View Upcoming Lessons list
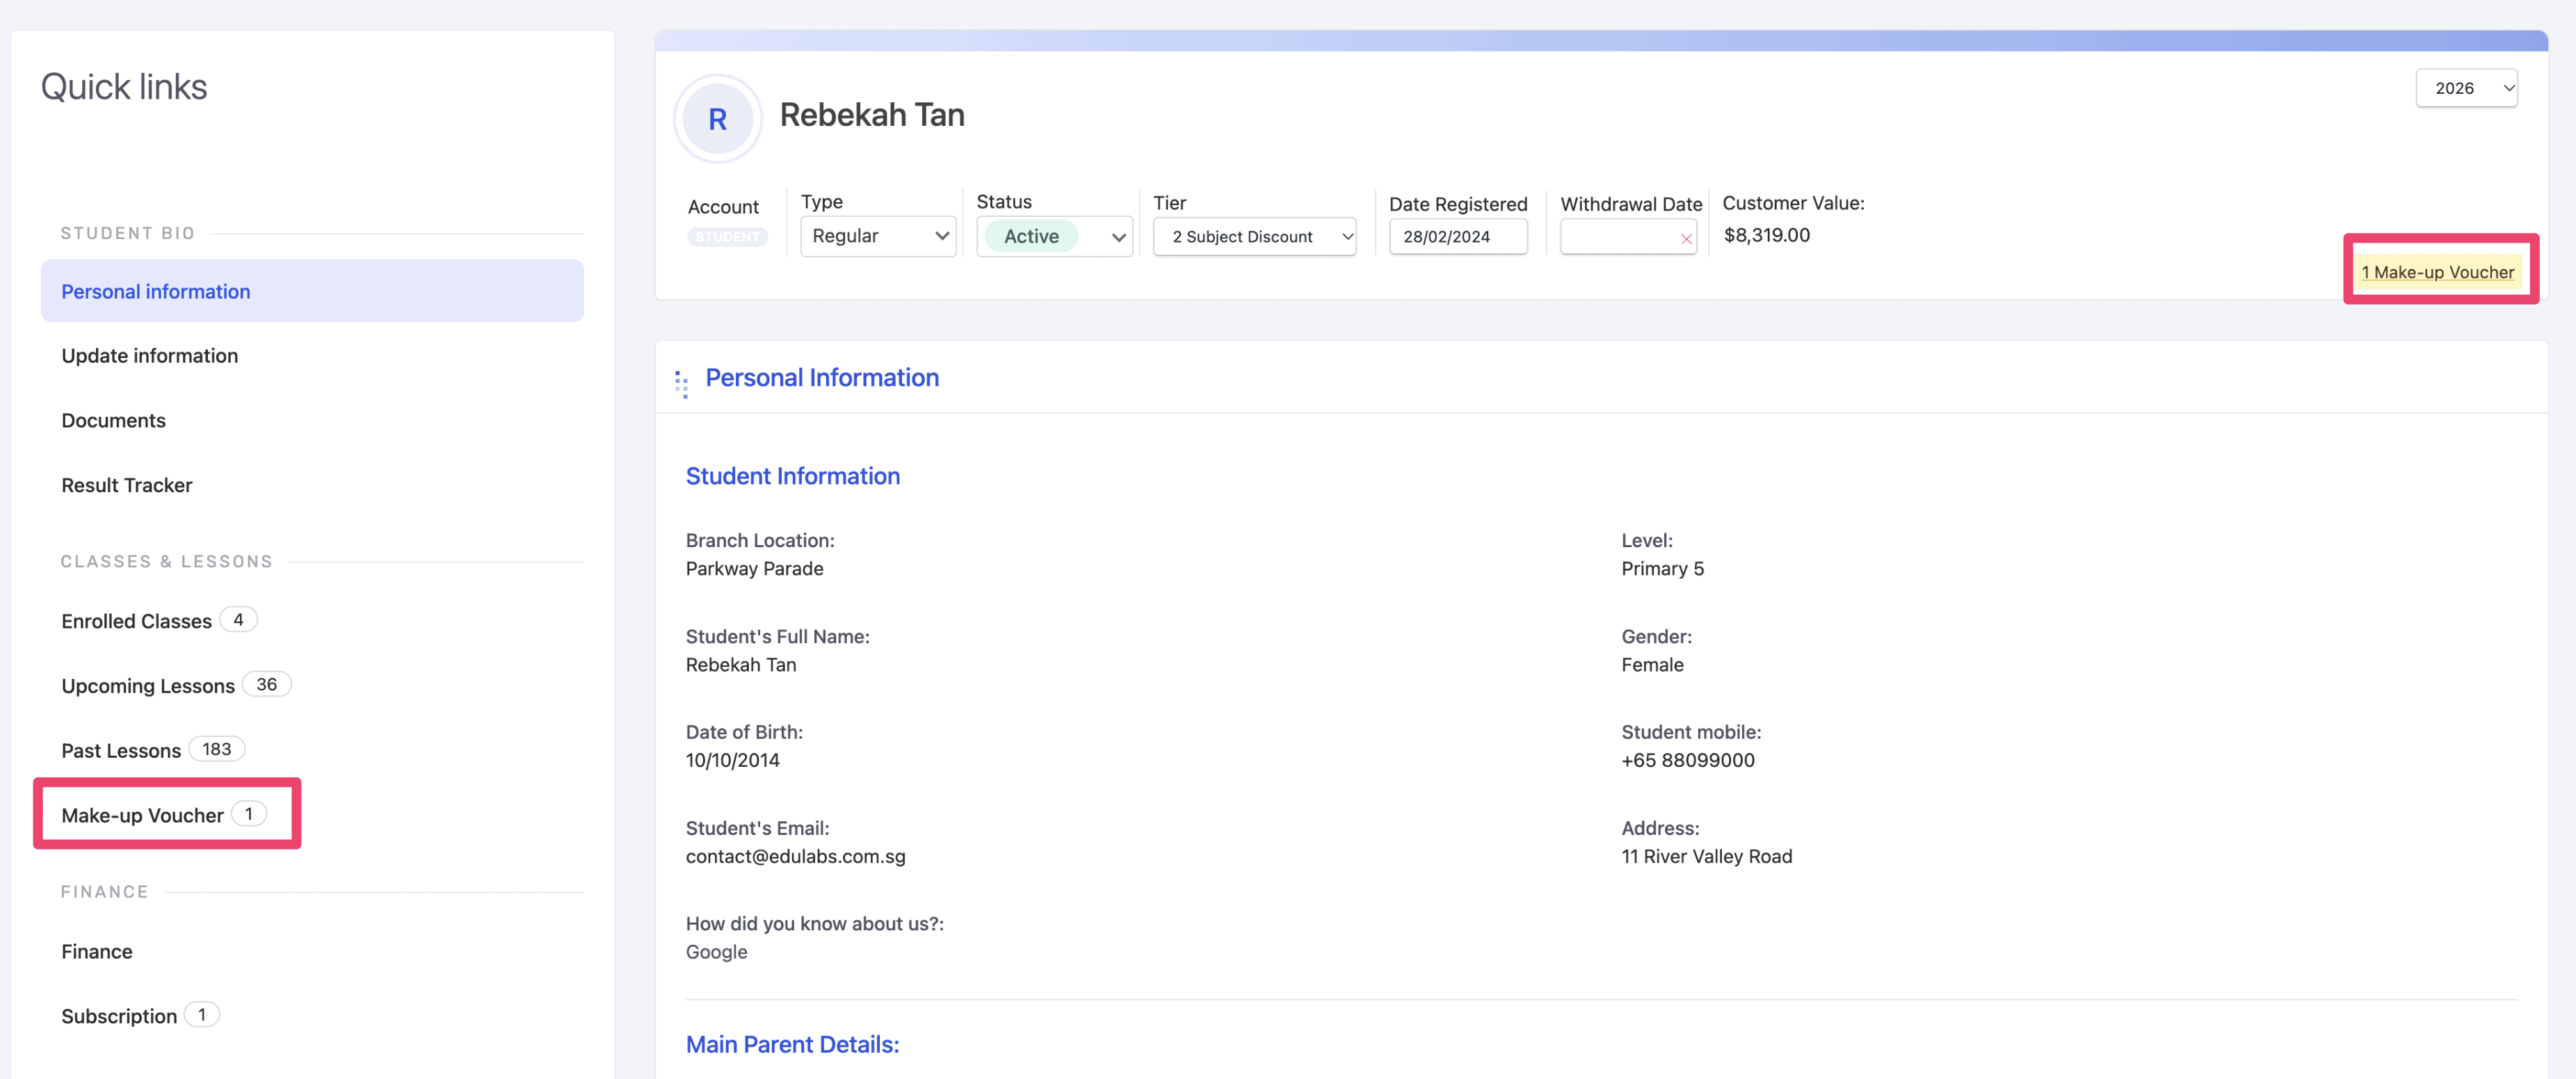Screen dimensions: 2576x1079 click(147, 686)
